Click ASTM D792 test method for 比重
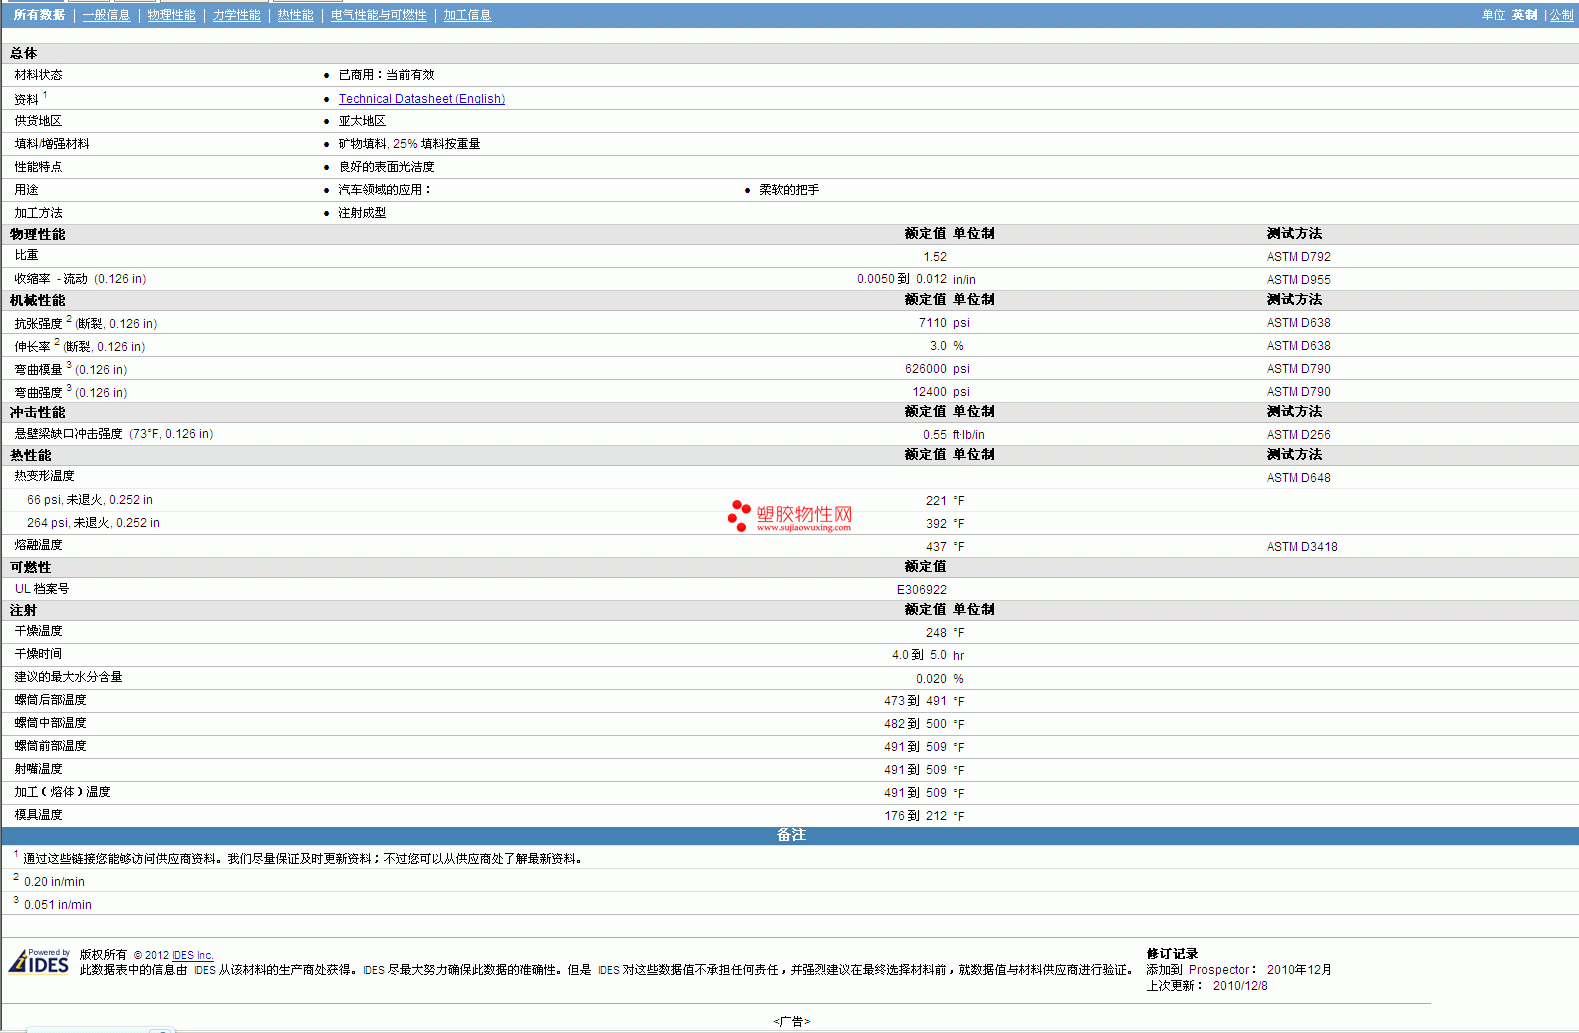This screenshot has width=1579, height=1033. coord(1298,257)
